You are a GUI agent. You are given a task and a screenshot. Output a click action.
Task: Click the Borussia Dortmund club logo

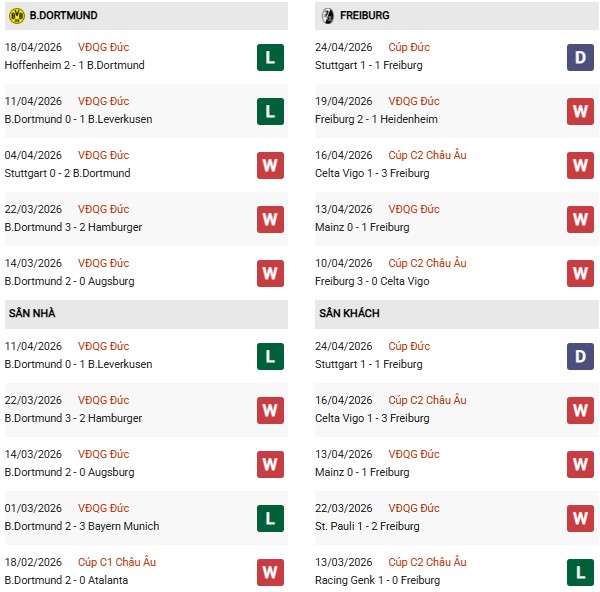[x=16, y=15]
